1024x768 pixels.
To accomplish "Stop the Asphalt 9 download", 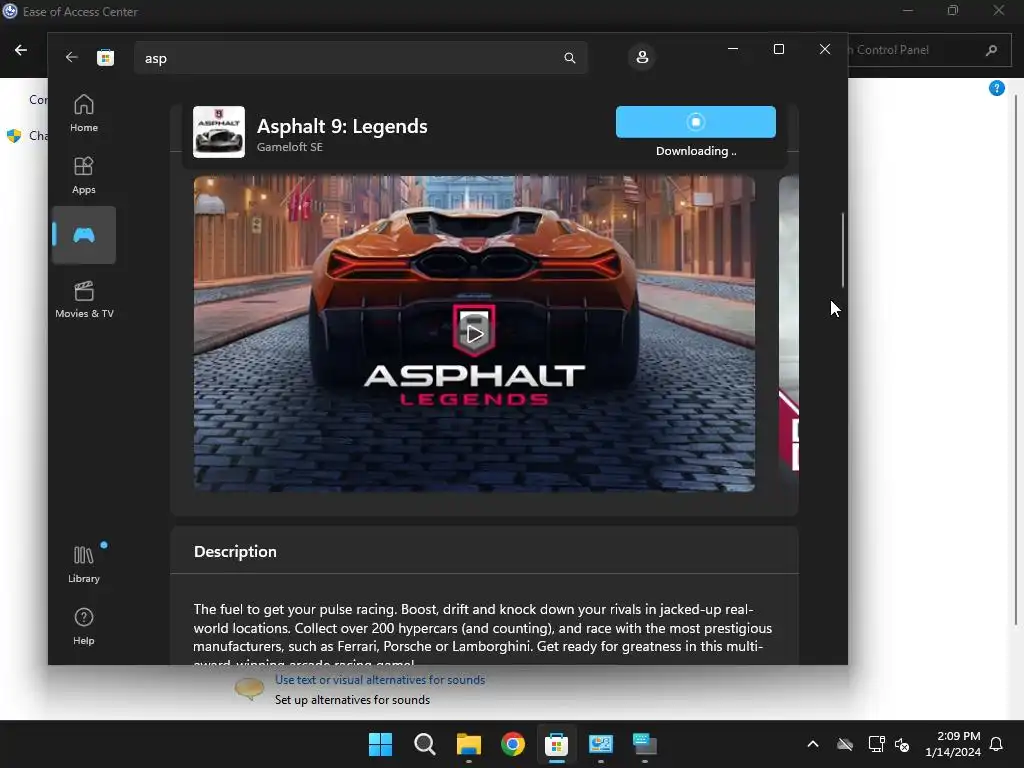I will pyautogui.click(x=696, y=122).
